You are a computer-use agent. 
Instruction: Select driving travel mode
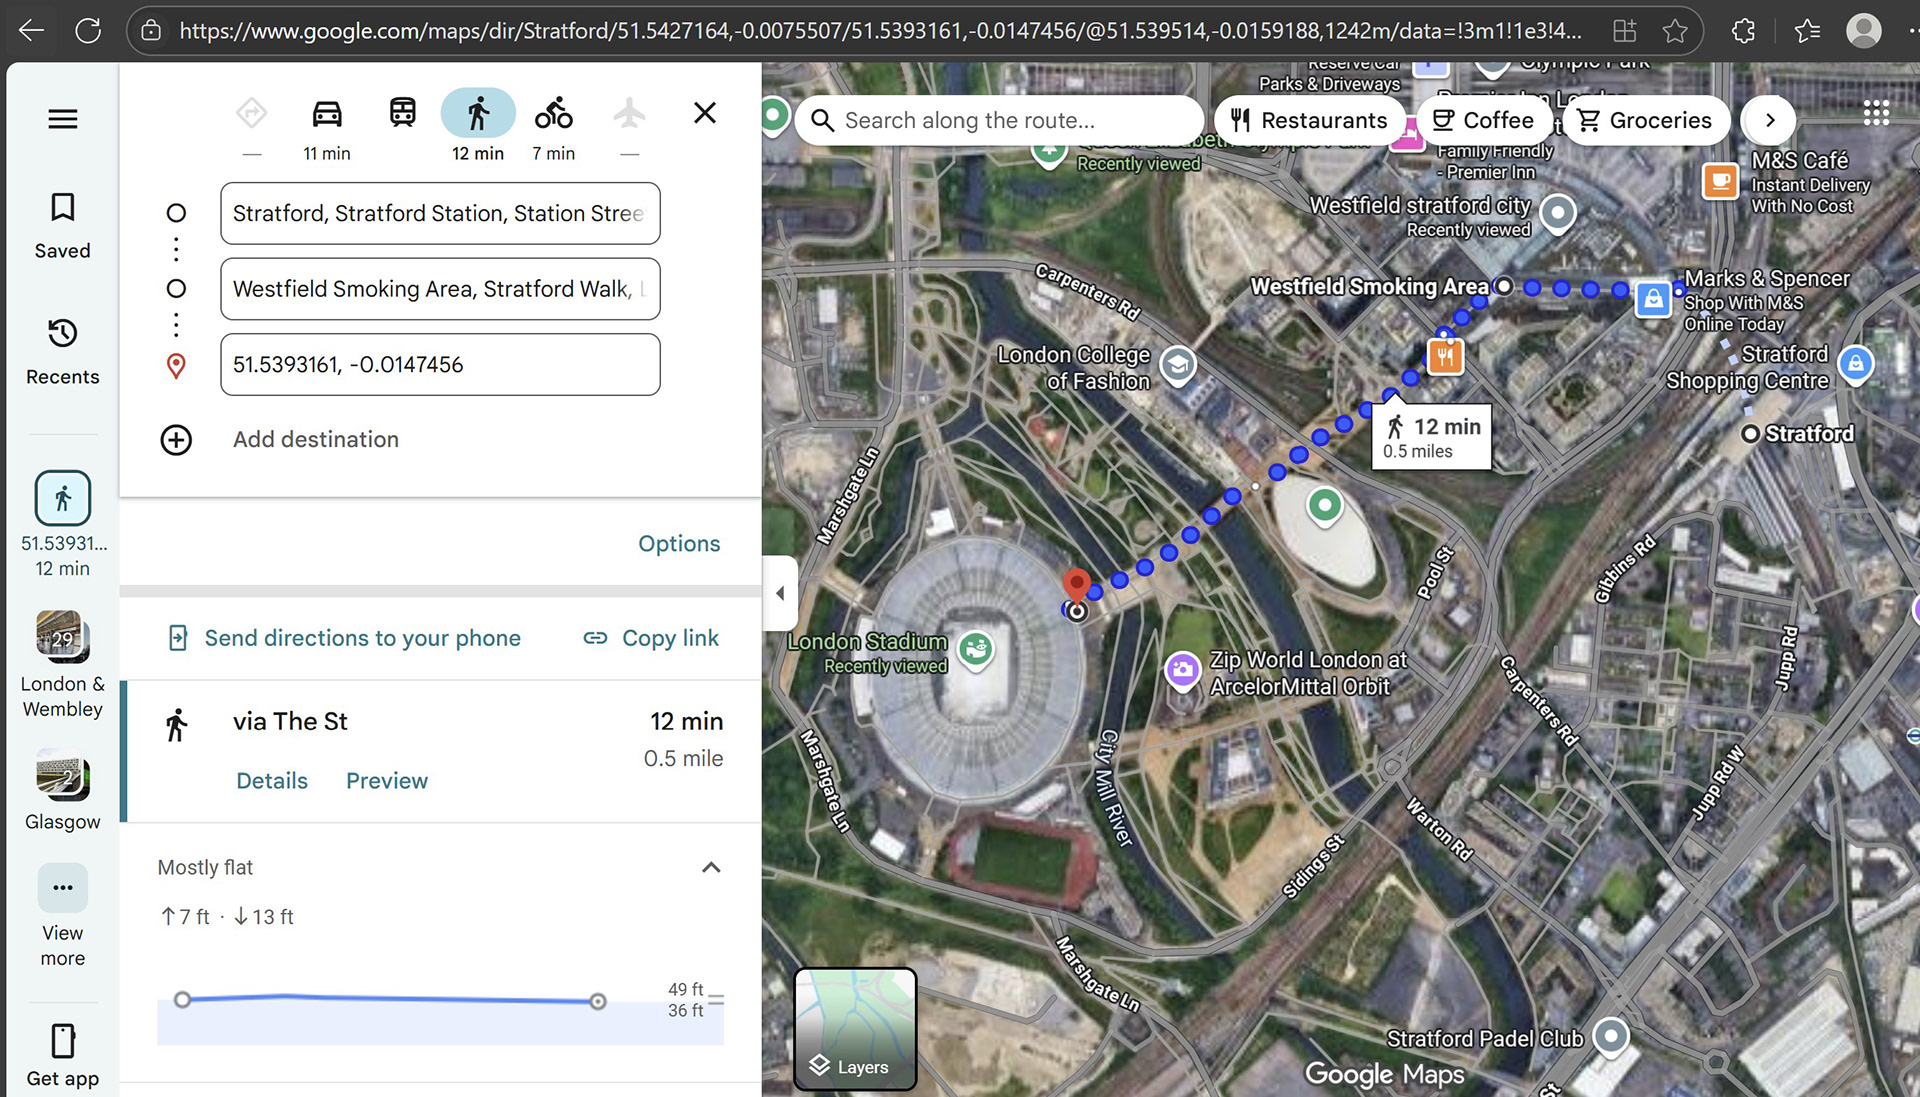pos(327,114)
